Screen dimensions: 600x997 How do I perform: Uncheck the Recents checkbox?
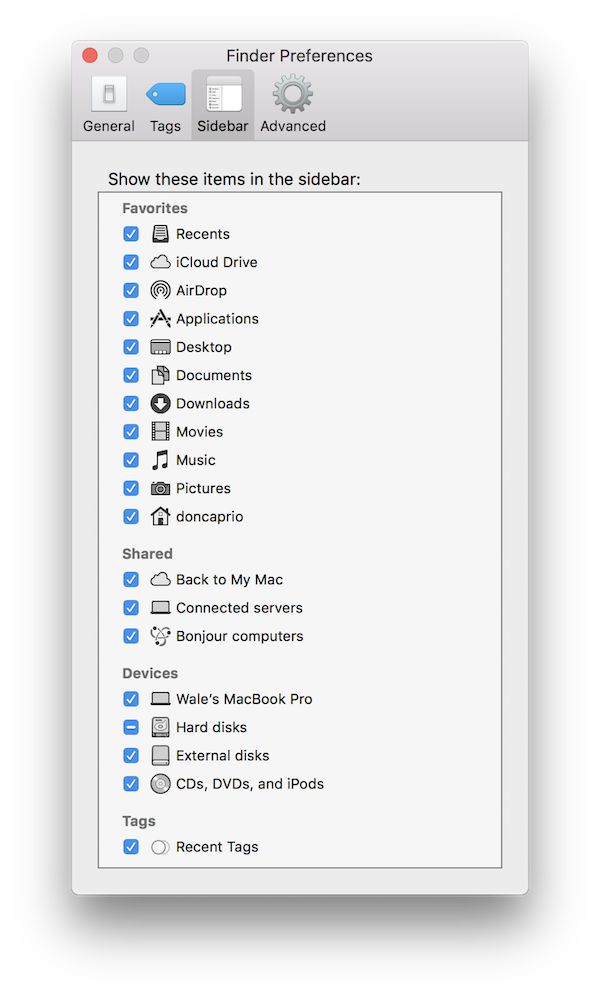130,233
